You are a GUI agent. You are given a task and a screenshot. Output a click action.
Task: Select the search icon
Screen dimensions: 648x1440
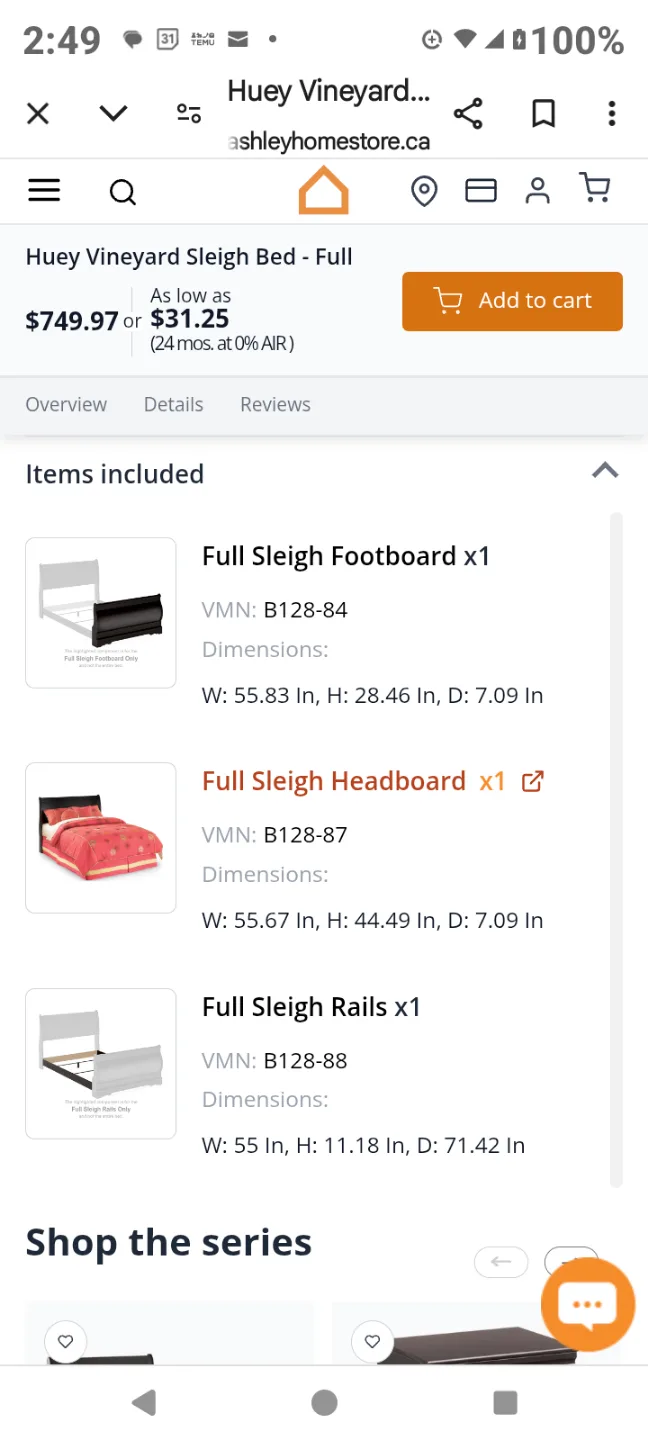[122, 191]
